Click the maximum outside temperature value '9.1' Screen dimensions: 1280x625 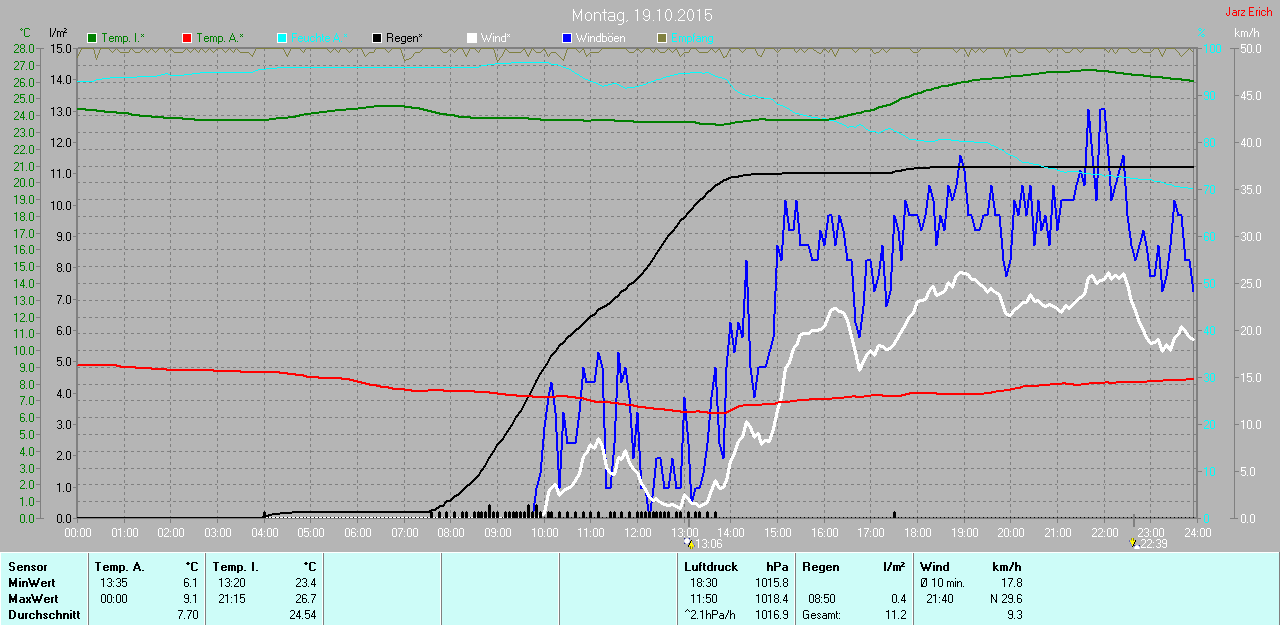tap(191, 599)
